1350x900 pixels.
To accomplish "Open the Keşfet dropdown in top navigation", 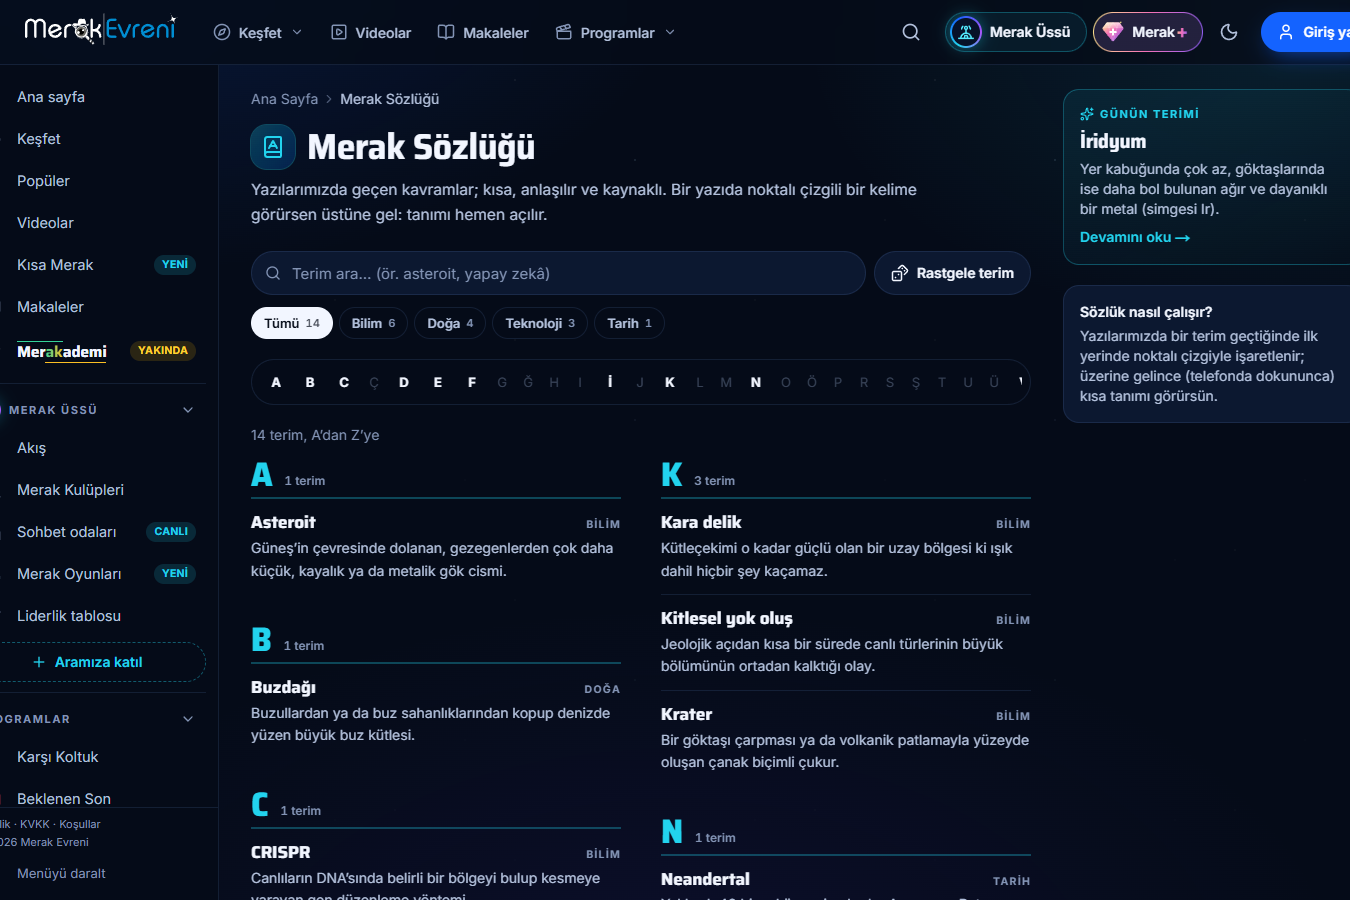I will [x=258, y=33].
